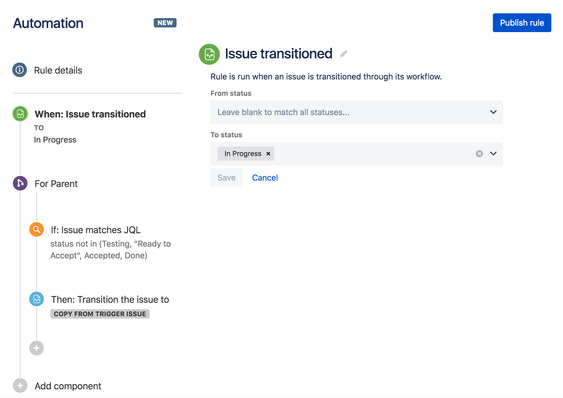Remove the In Progress status tag
This screenshot has width=563, height=398.
tap(268, 154)
